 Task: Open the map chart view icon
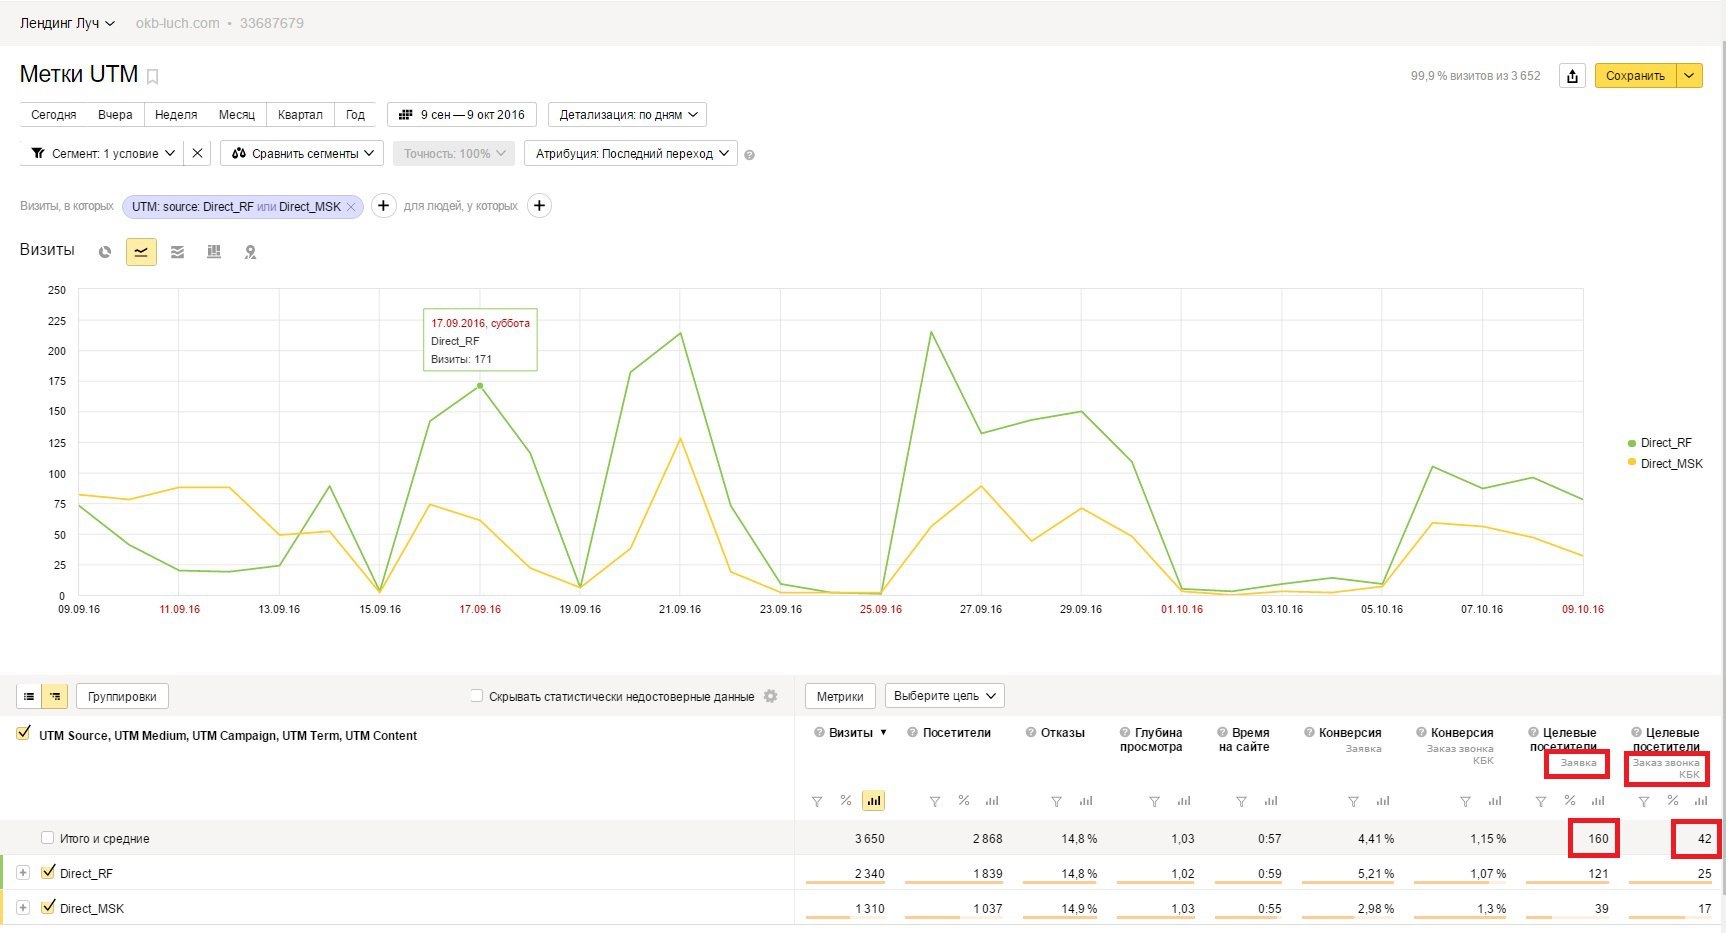(x=250, y=252)
